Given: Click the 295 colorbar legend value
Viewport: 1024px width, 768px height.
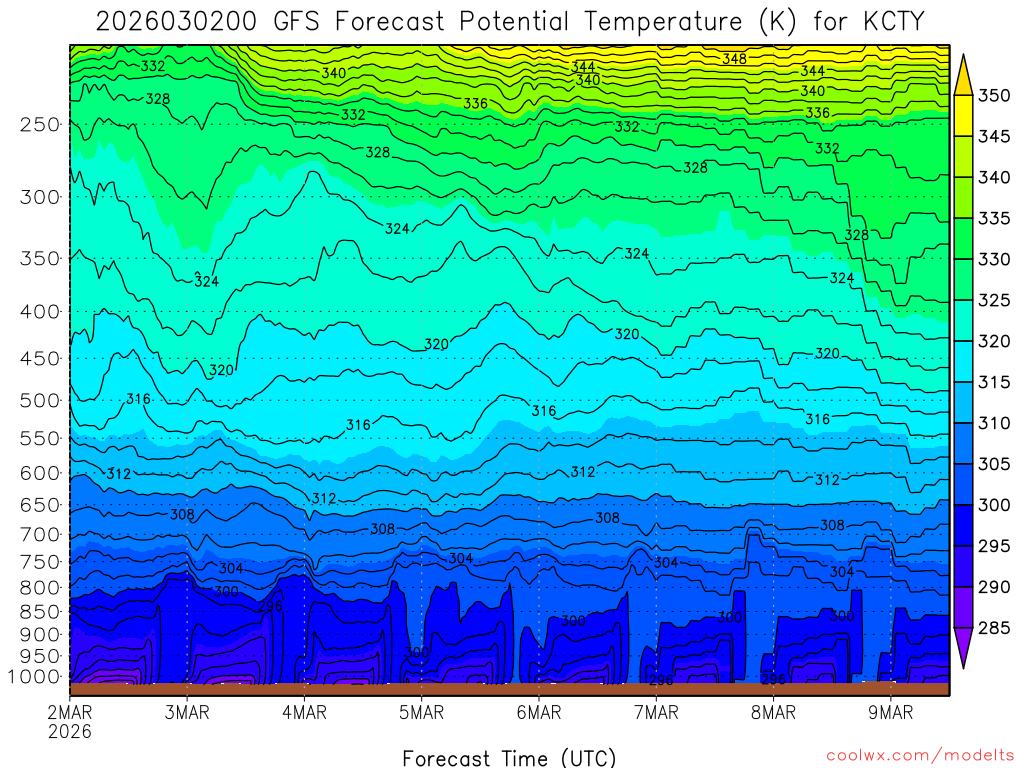Looking at the screenshot, I should [x=994, y=547].
